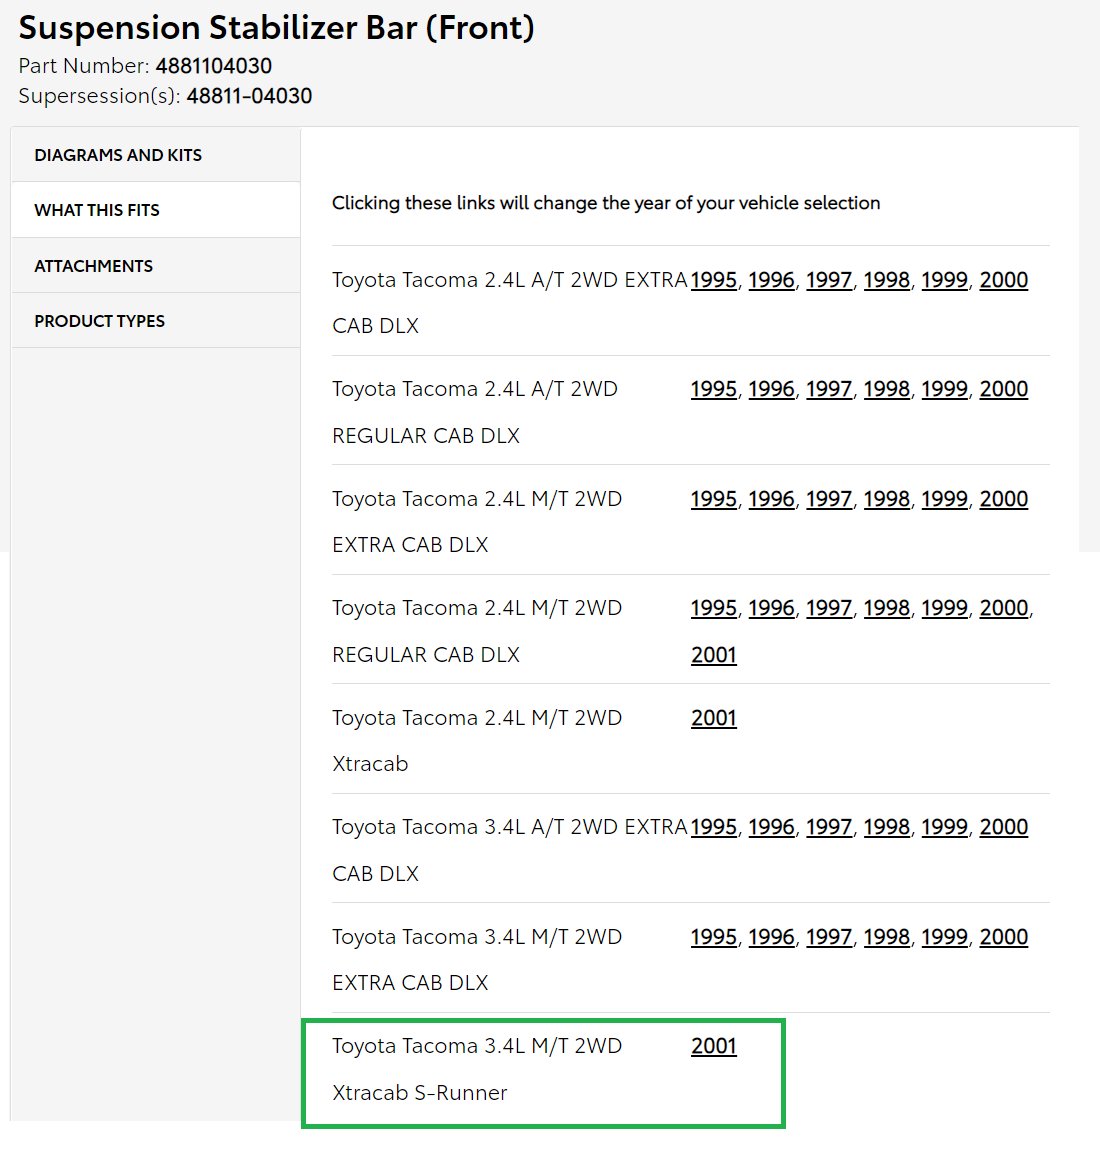Go to 2000 for 3.4L M/T Extra Cab DLX

point(1003,937)
